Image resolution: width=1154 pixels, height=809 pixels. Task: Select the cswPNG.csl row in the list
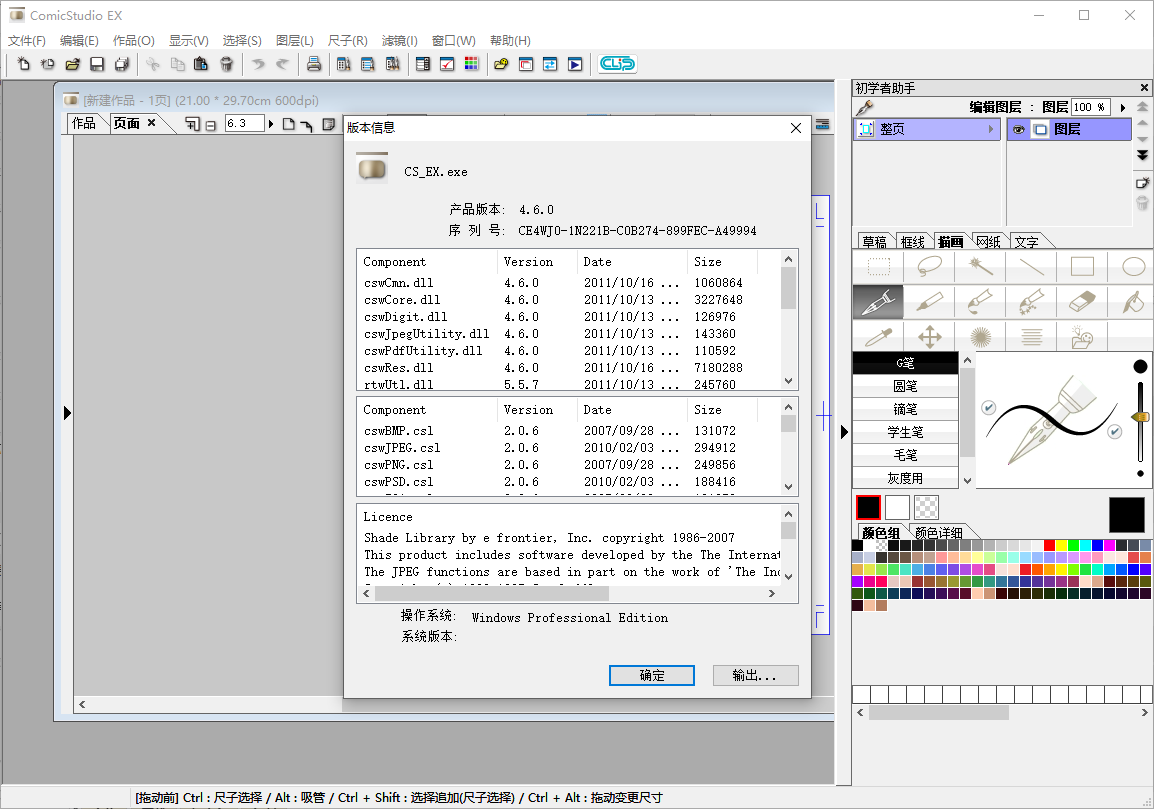click(568, 464)
